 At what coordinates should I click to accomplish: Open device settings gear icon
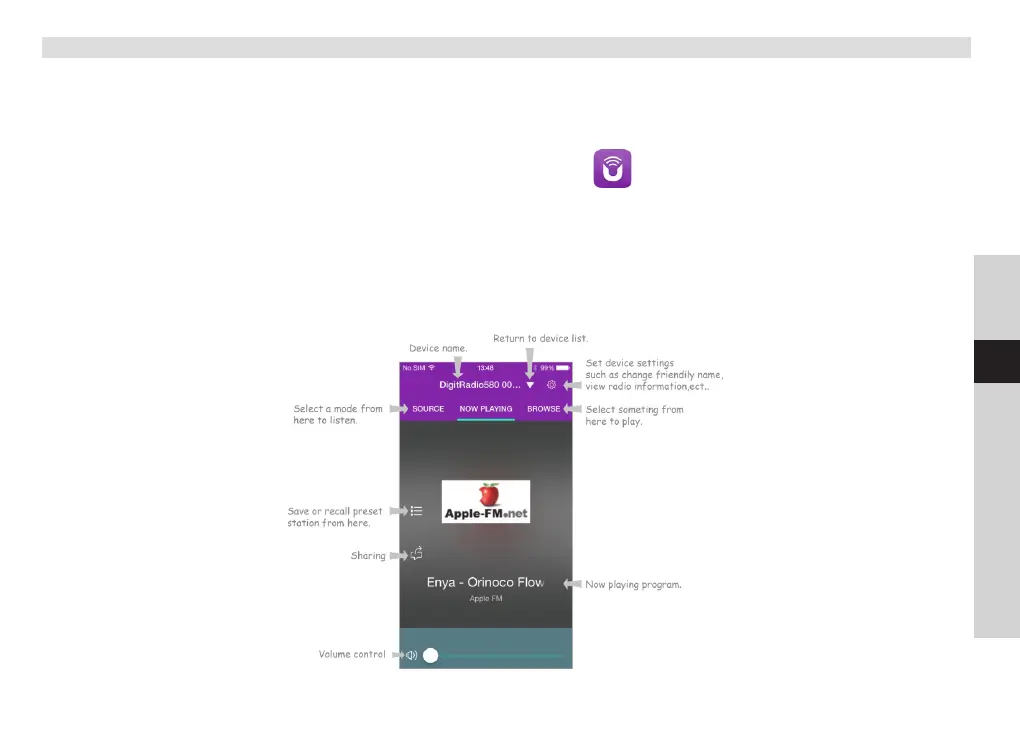[x=552, y=385]
